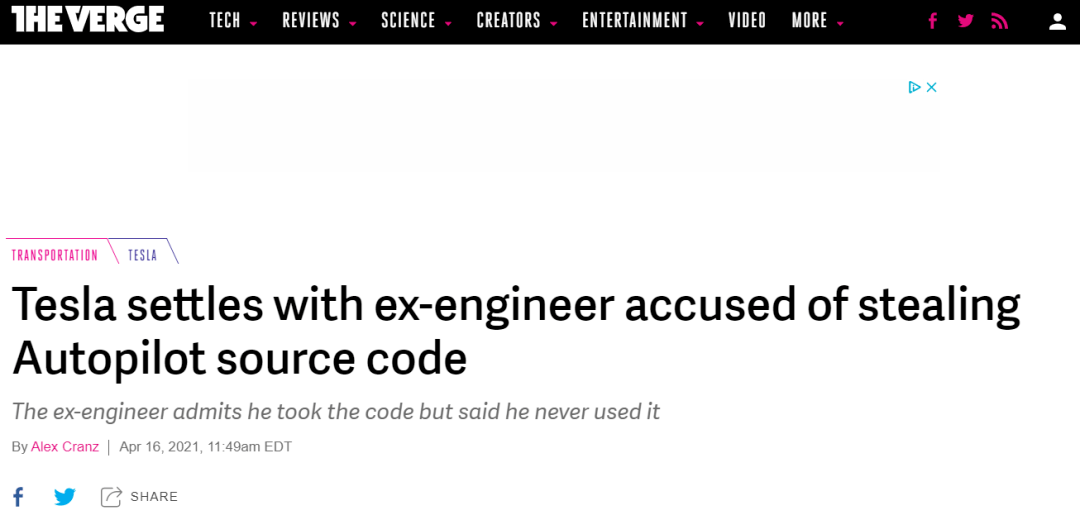Go to The Verge homepage logo
1080x520 pixels.
tap(87, 20)
